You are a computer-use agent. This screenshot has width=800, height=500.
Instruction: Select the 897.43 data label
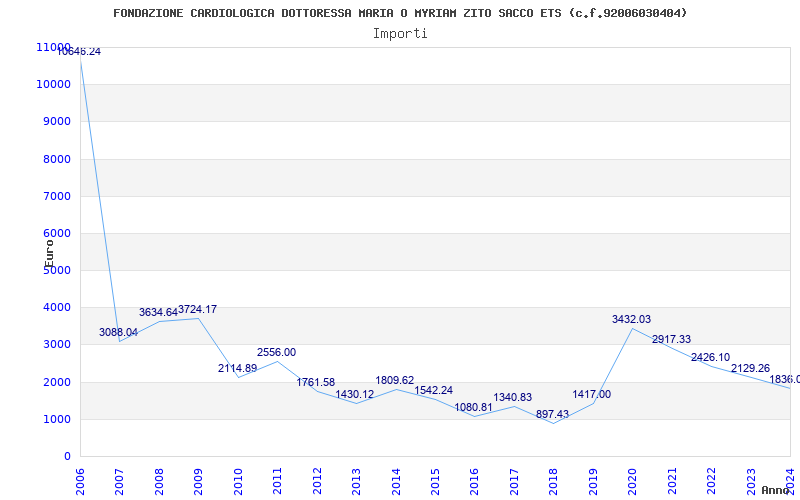[553, 414]
